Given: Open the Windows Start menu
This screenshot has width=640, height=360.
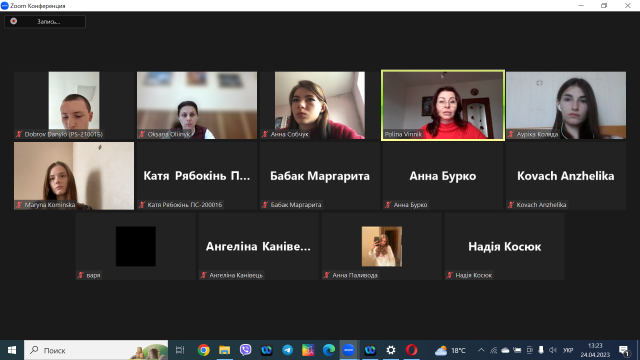Looking at the screenshot, I should [x=12, y=350].
